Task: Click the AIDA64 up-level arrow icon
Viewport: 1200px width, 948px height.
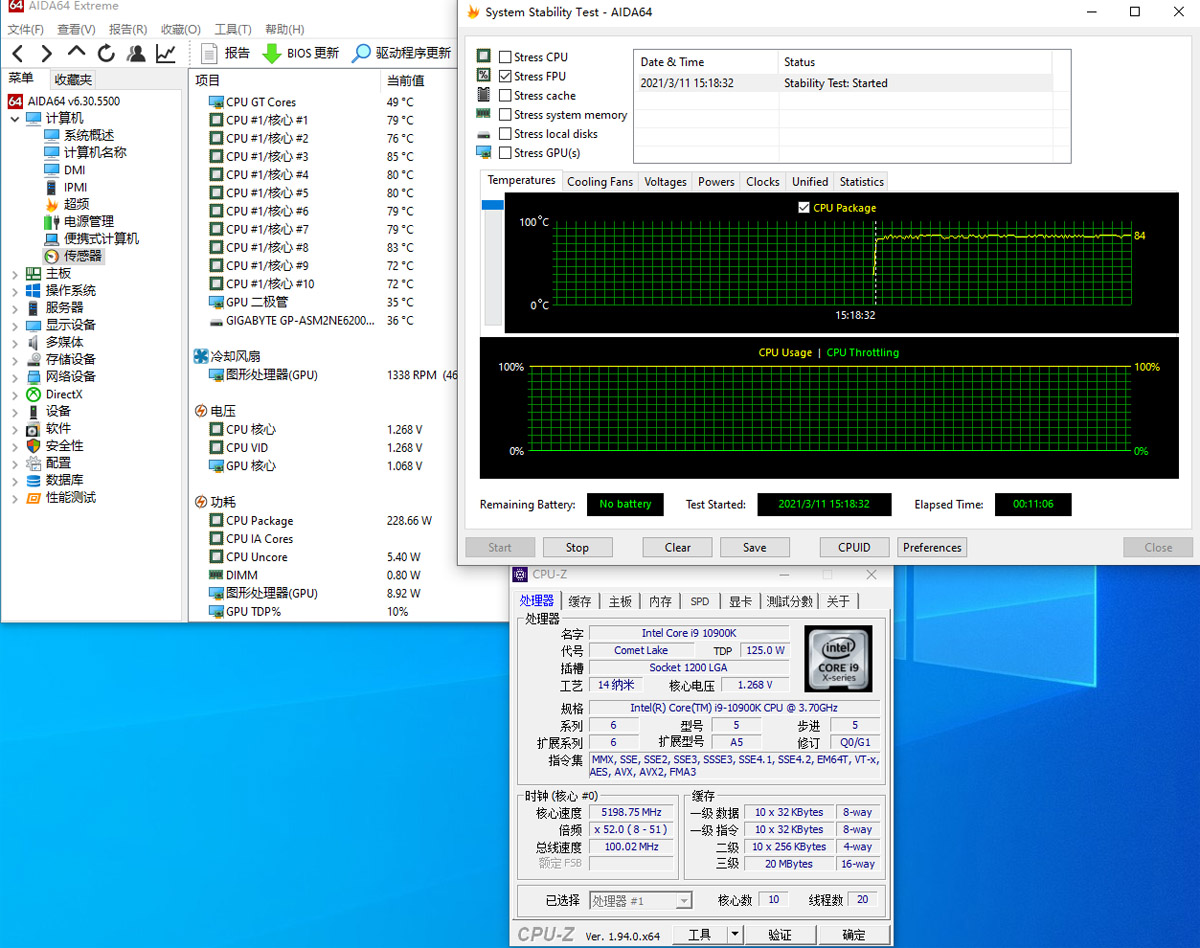Action: click(76, 53)
